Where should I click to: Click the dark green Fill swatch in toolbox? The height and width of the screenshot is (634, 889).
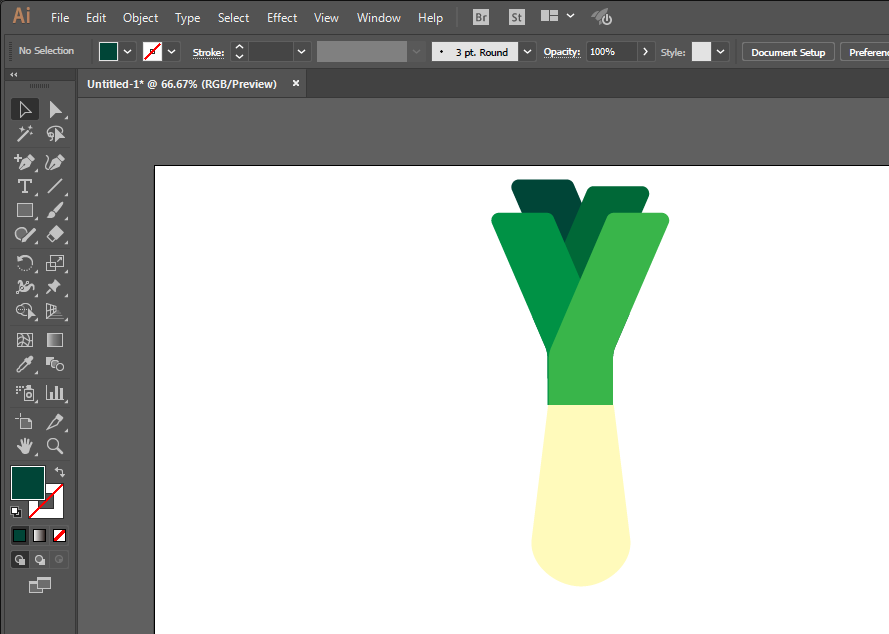point(28,483)
